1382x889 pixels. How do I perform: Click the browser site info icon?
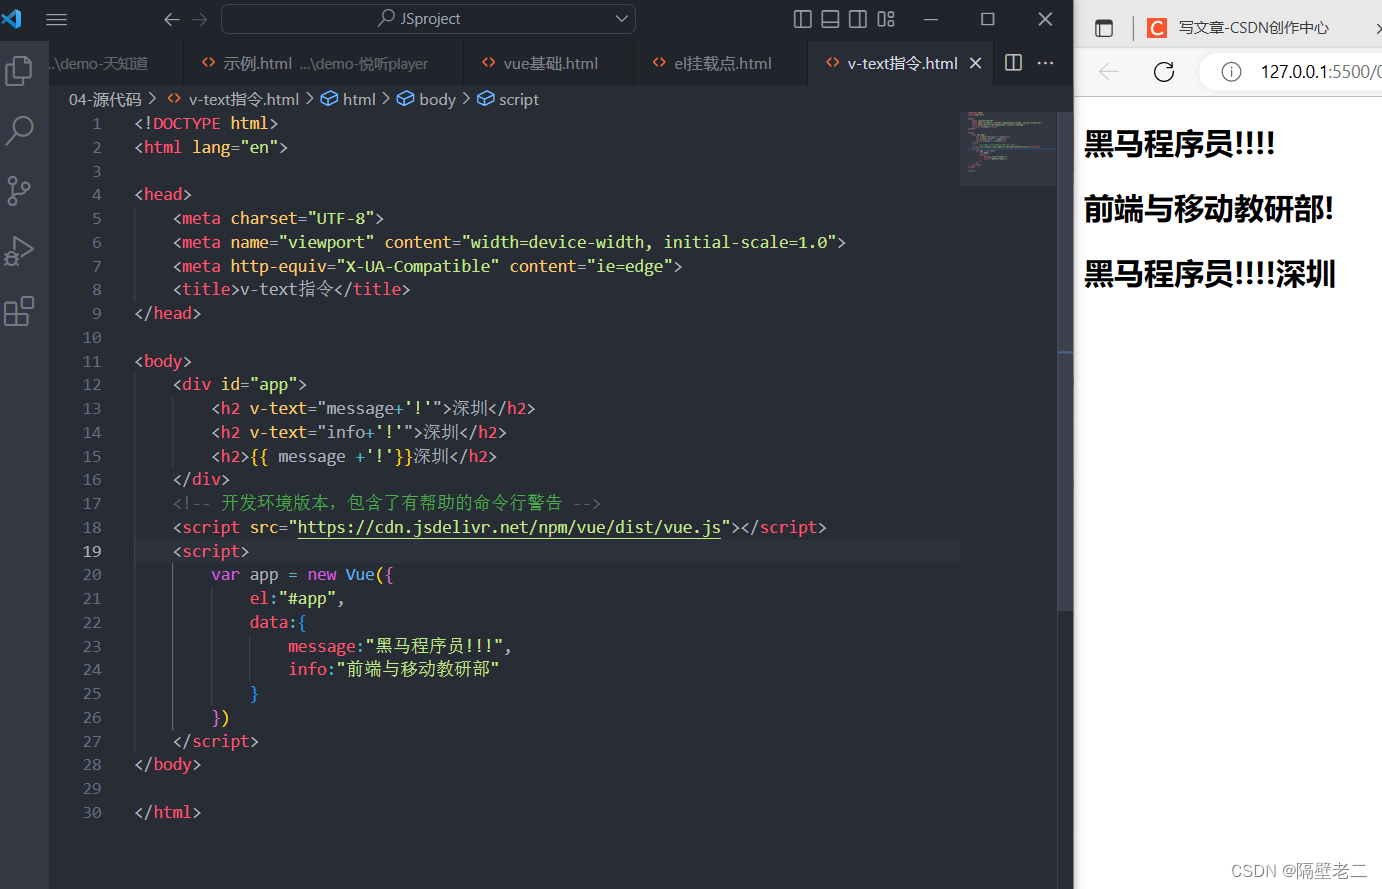point(1232,71)
